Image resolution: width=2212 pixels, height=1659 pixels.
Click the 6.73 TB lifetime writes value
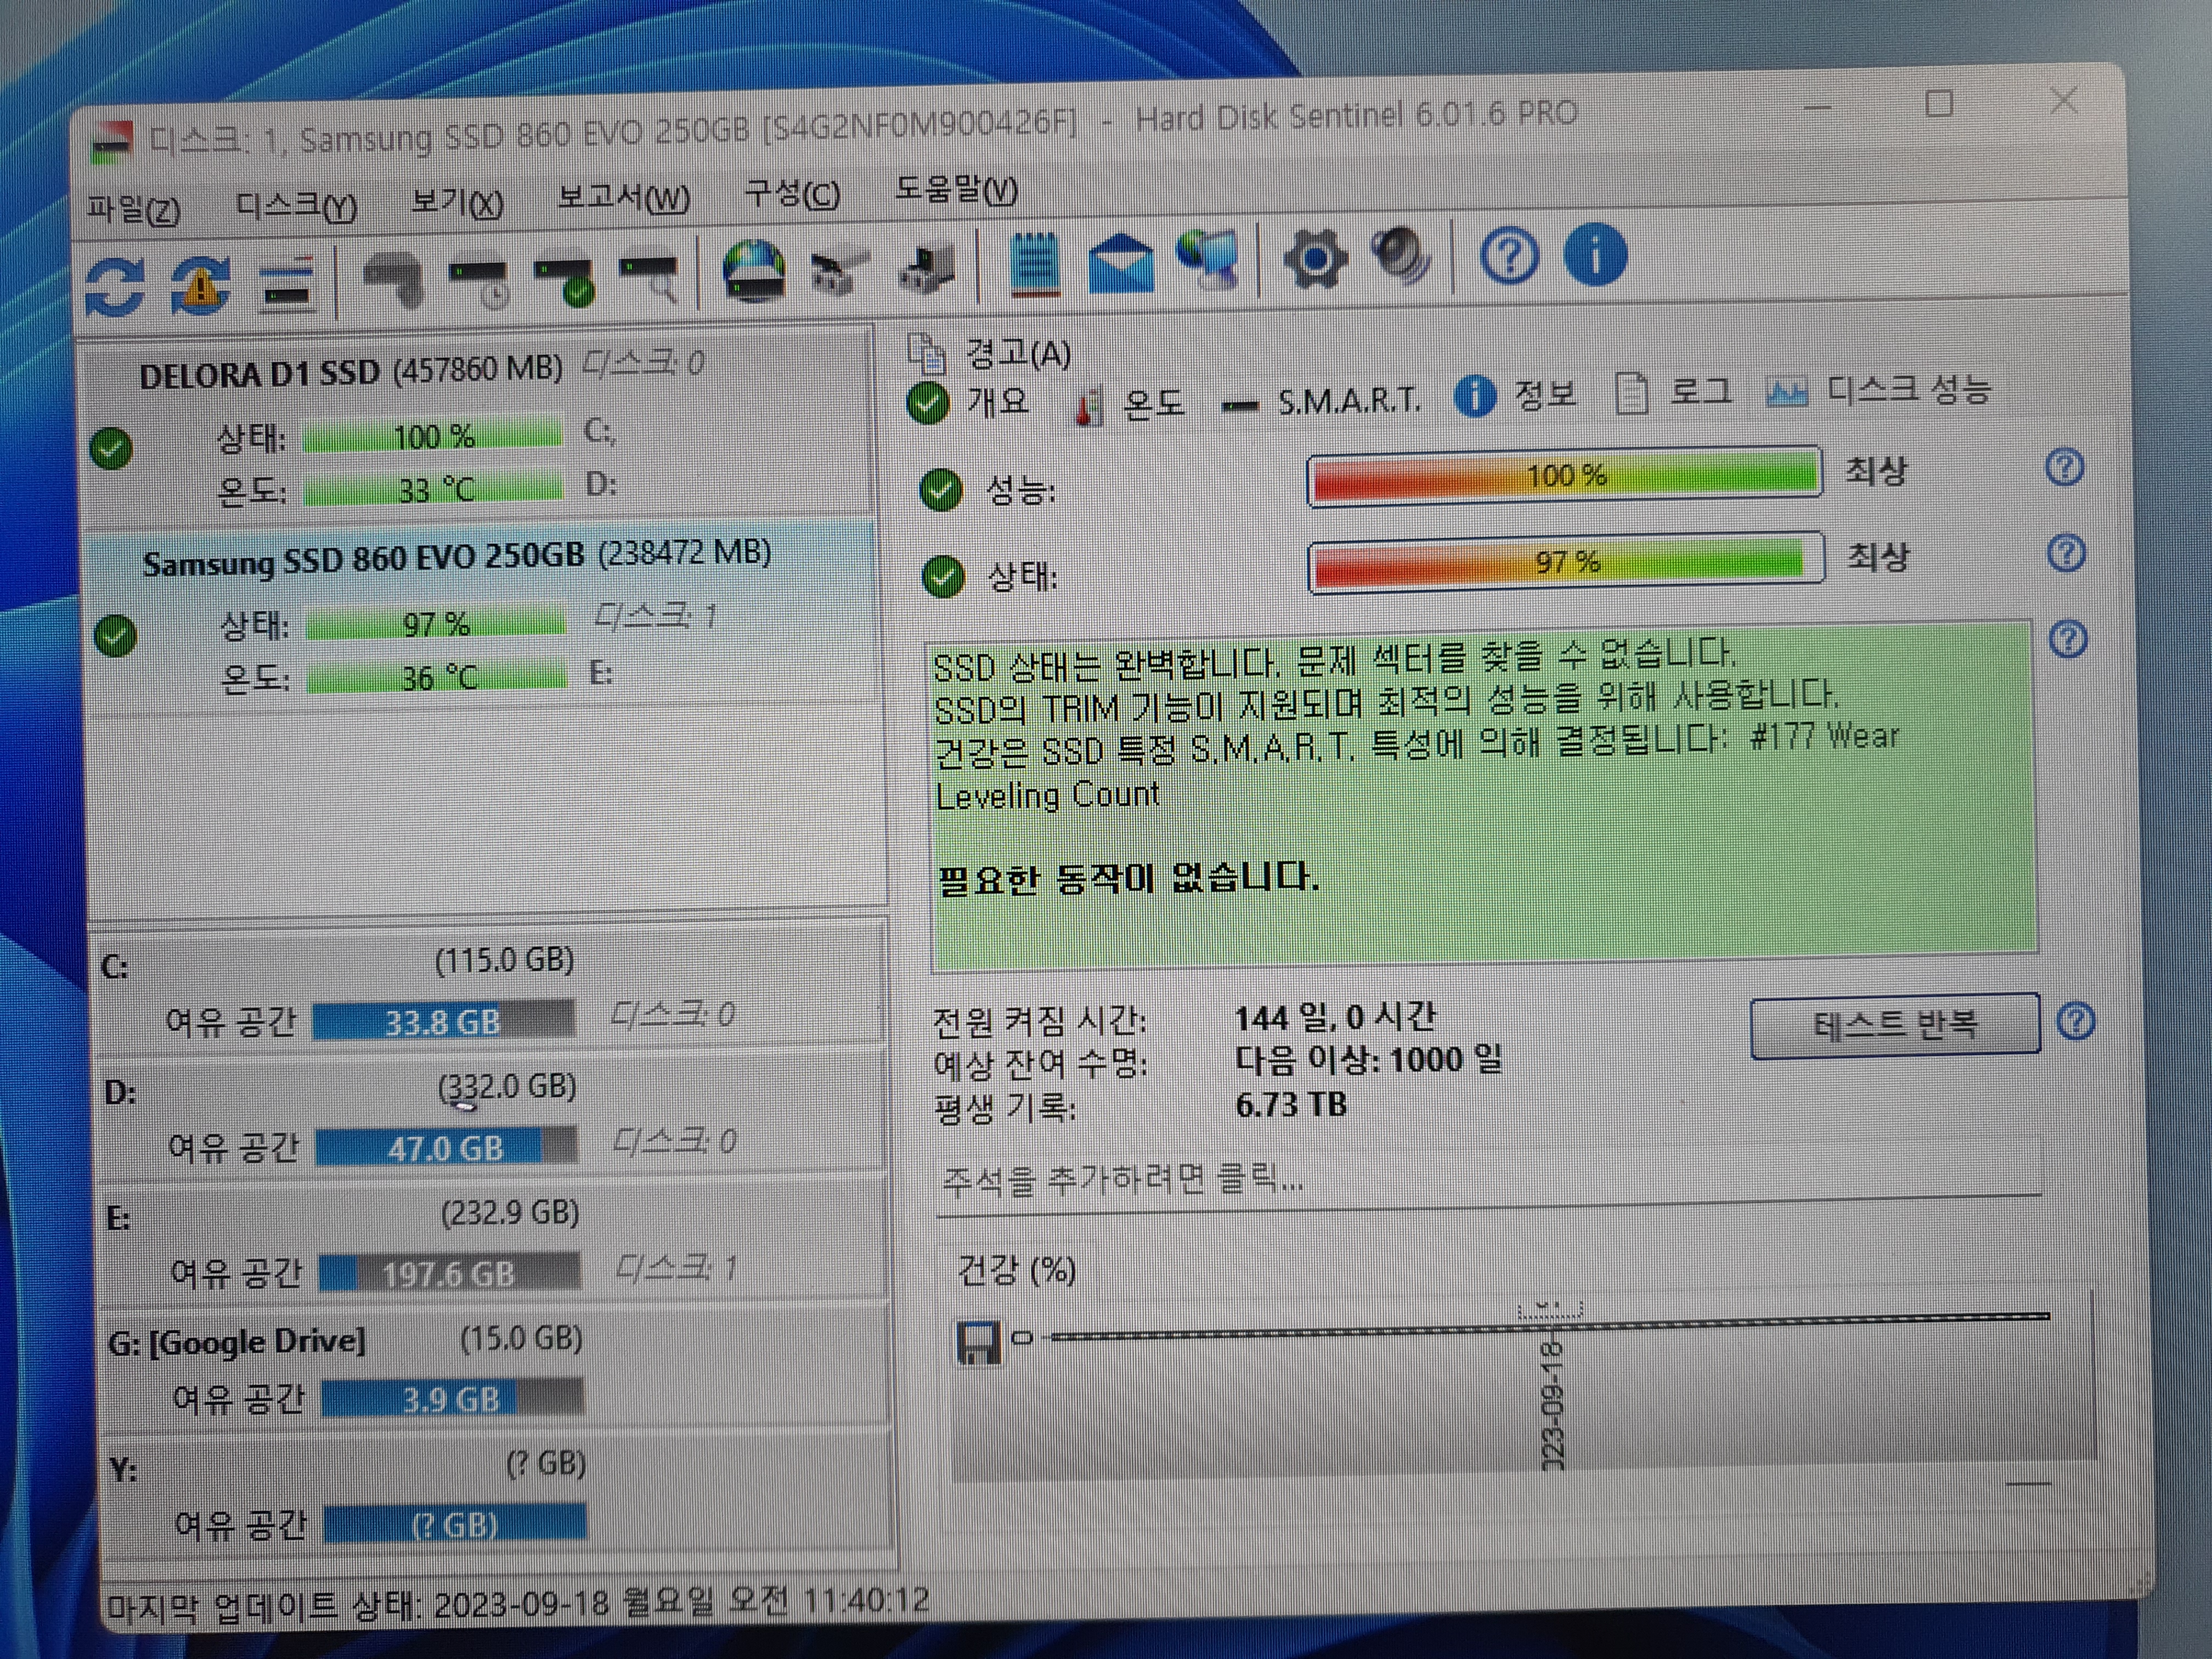point(1291,1105)
